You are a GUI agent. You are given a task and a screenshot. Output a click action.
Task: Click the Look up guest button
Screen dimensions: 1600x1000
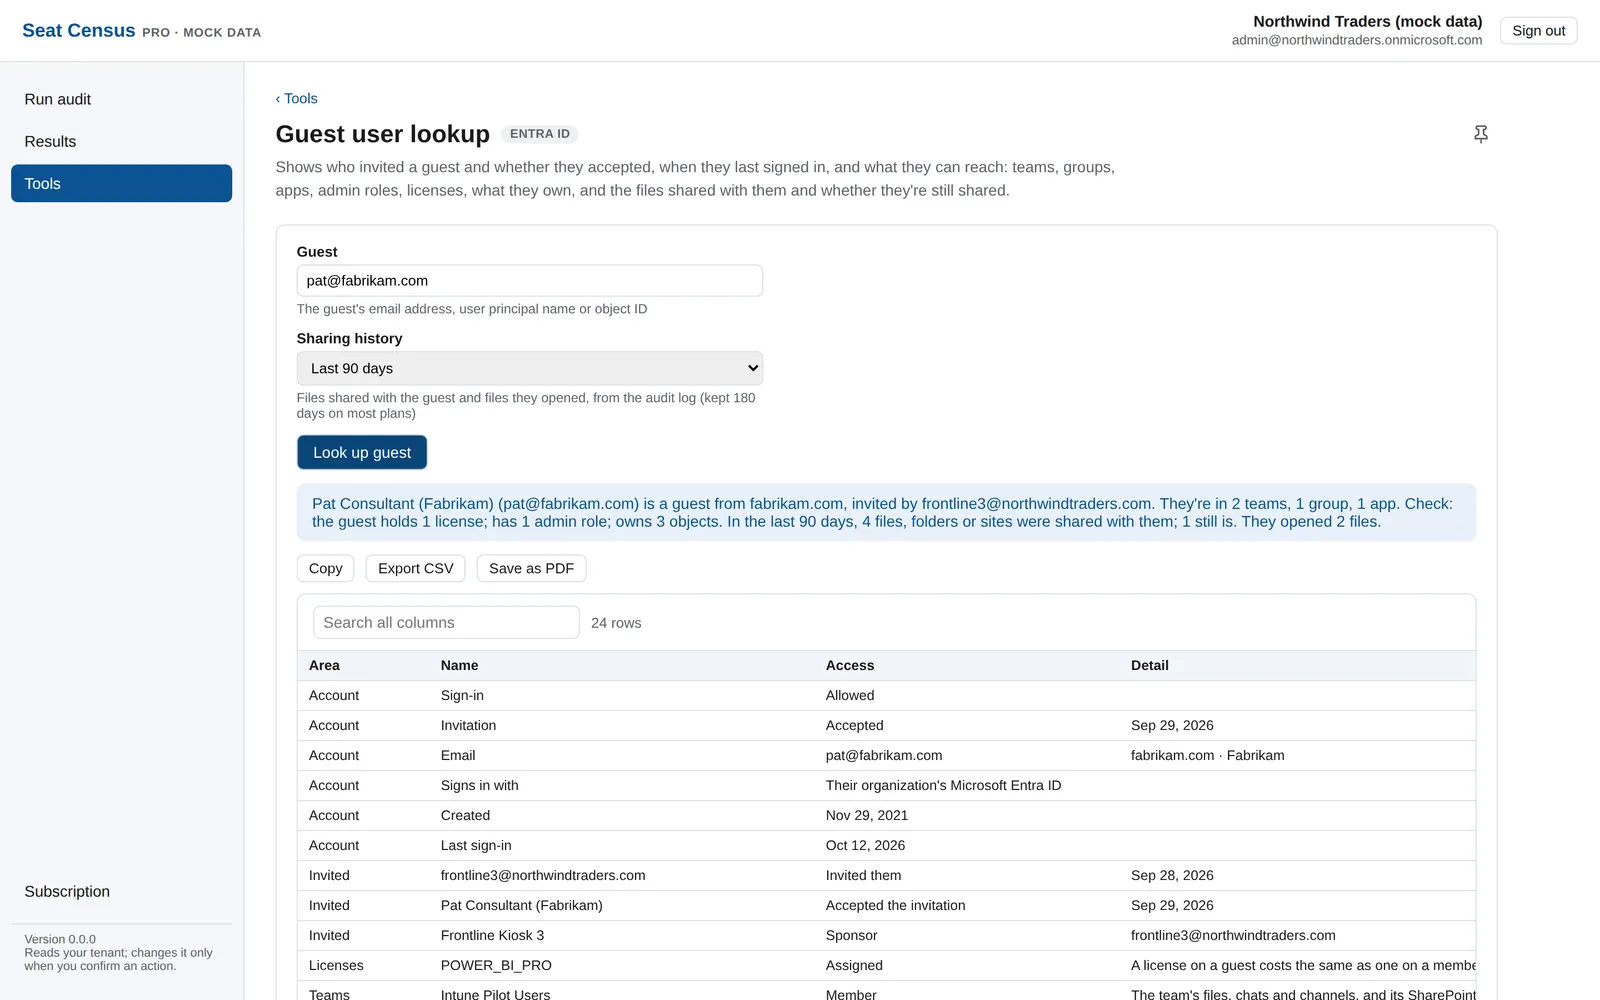point(362,452)
